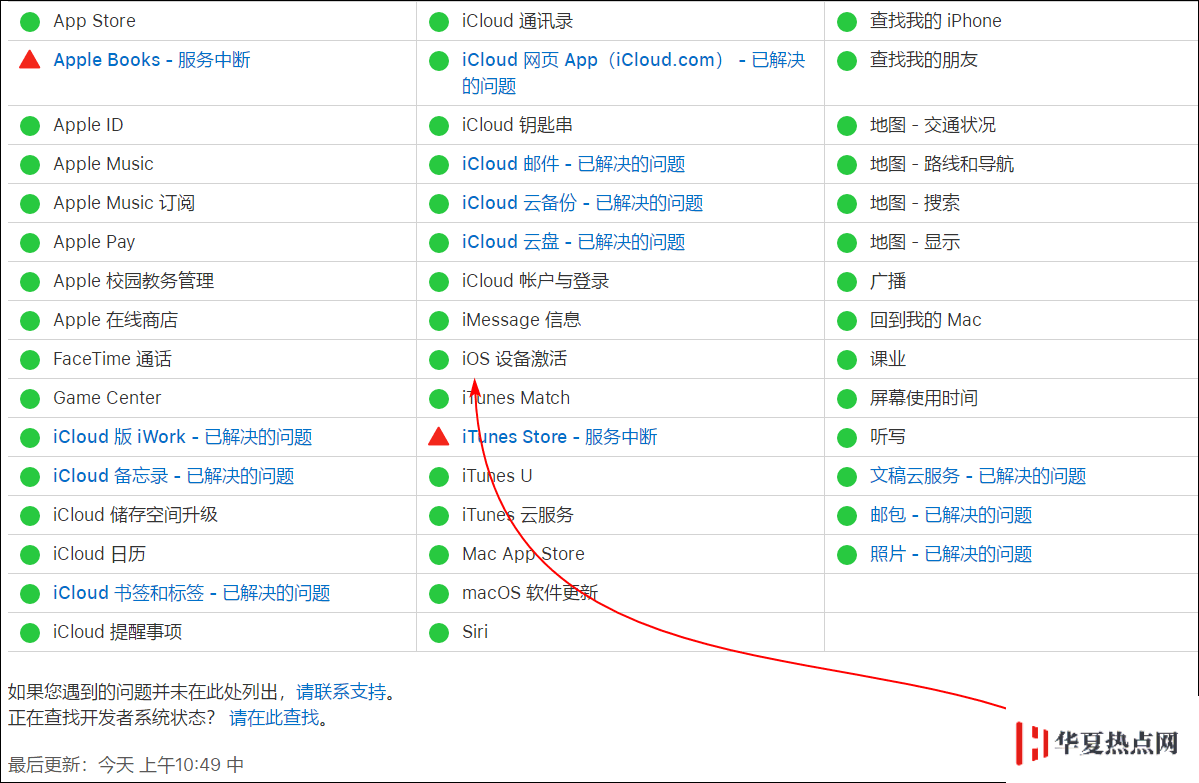Click green status dot beside FaceTime 通话
The width and height of the screenshot is (1199, 783).
[x=30, y=359]
